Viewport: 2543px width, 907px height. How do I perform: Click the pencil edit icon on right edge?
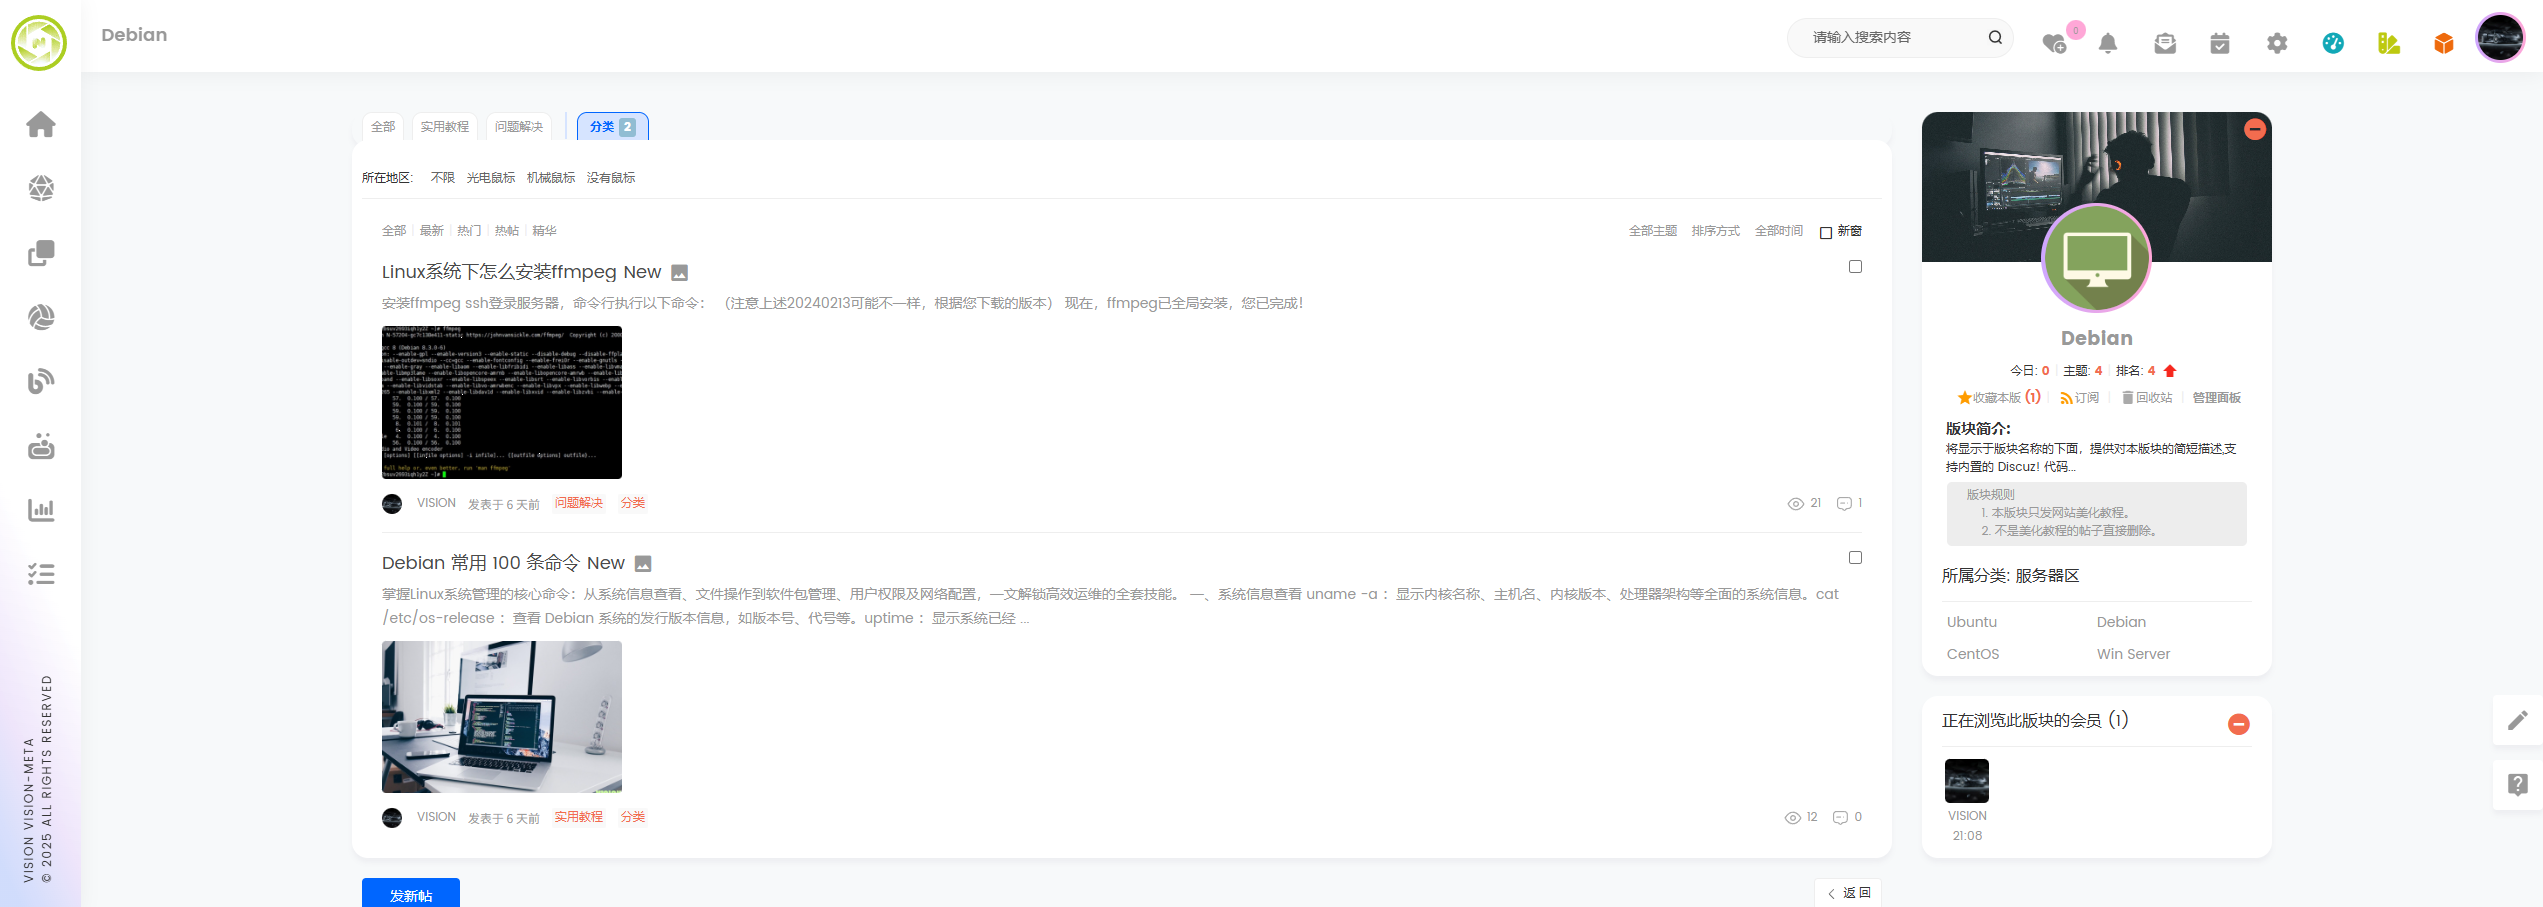coord(2517,720)
